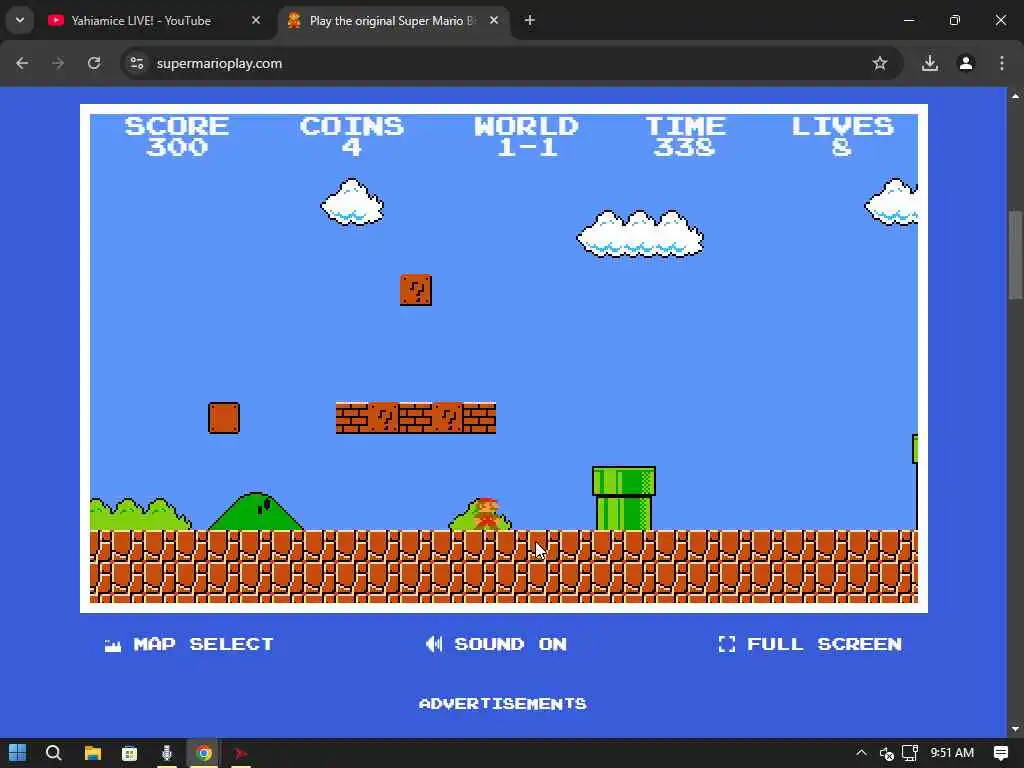Click the muted volume tray icon
This screenshot has width=1024, height=768.
(886, 754)
